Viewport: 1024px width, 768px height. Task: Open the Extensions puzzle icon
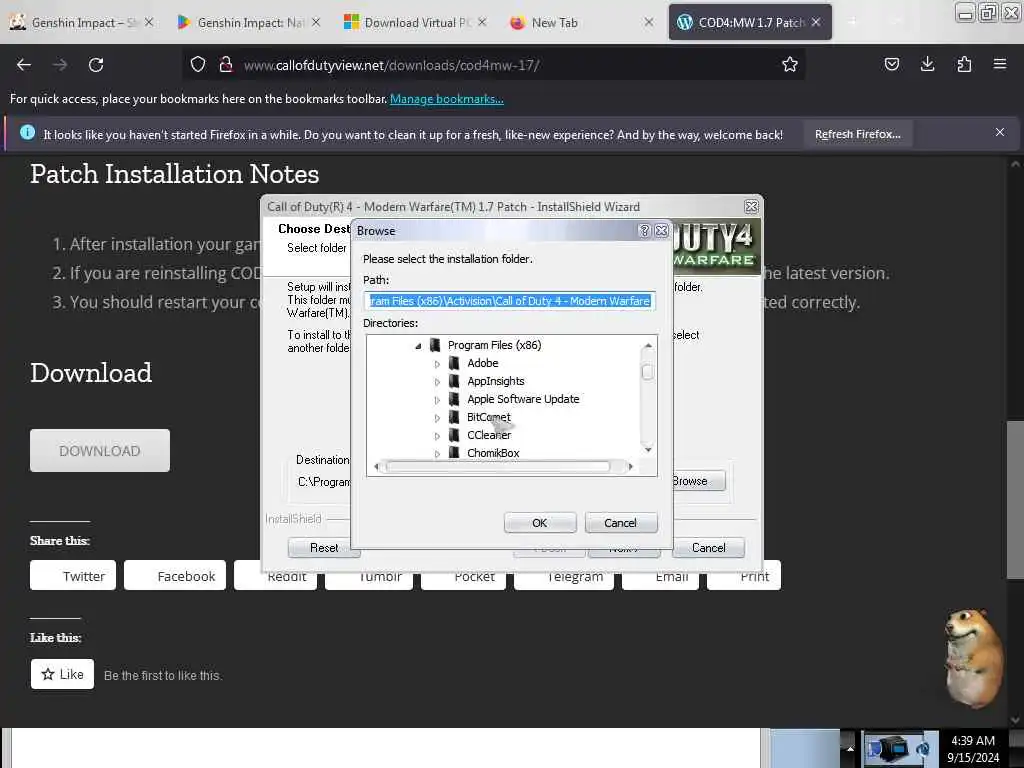[x=964, y=64]
